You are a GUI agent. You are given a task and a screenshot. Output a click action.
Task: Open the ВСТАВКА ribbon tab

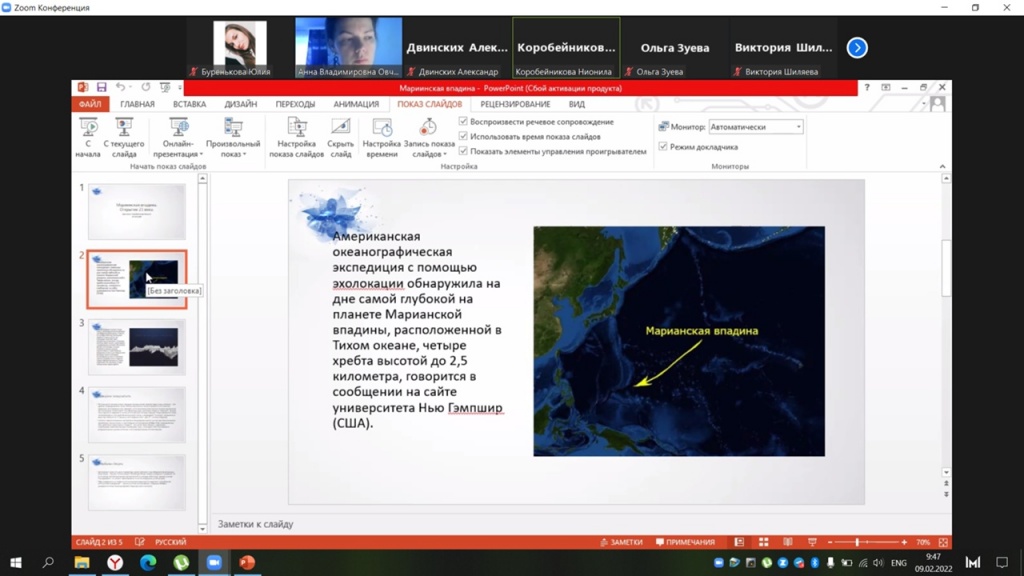point(189,104)
